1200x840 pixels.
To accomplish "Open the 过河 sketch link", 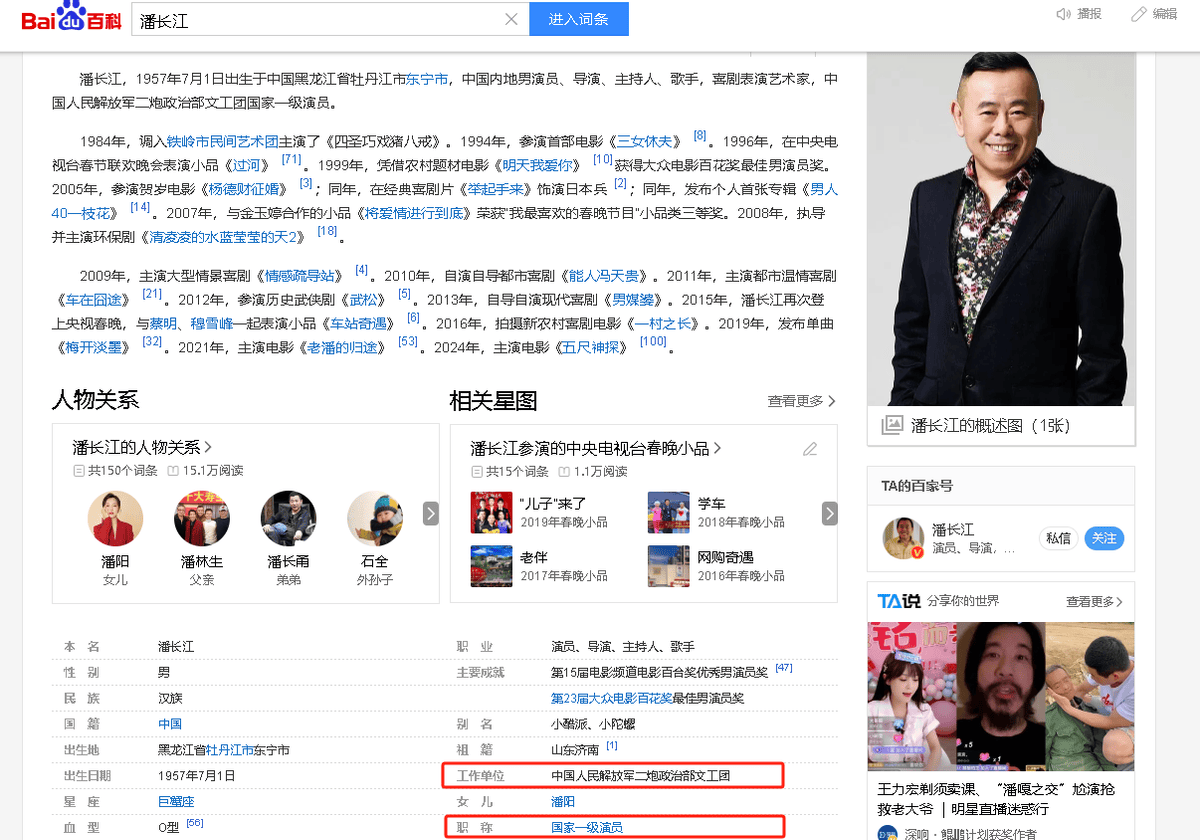I will point(246,165).
